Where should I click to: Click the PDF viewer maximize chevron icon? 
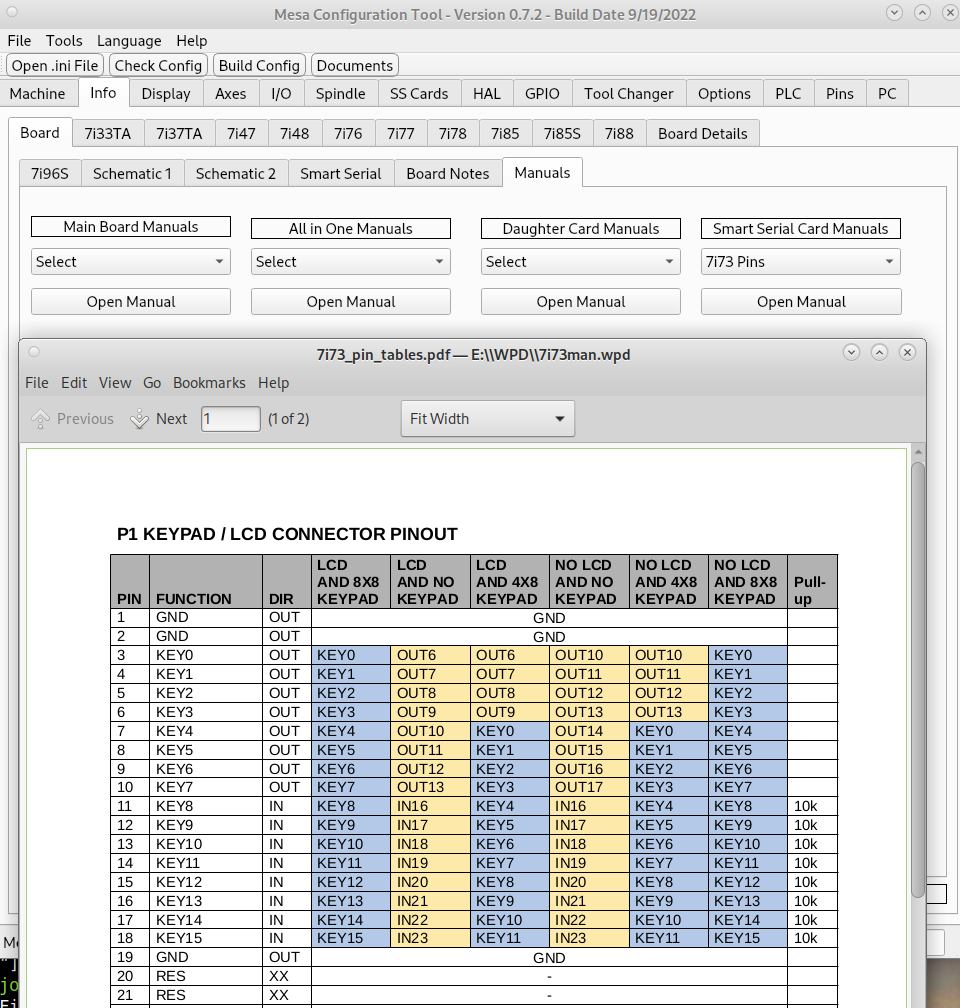[x=879, y=352]
